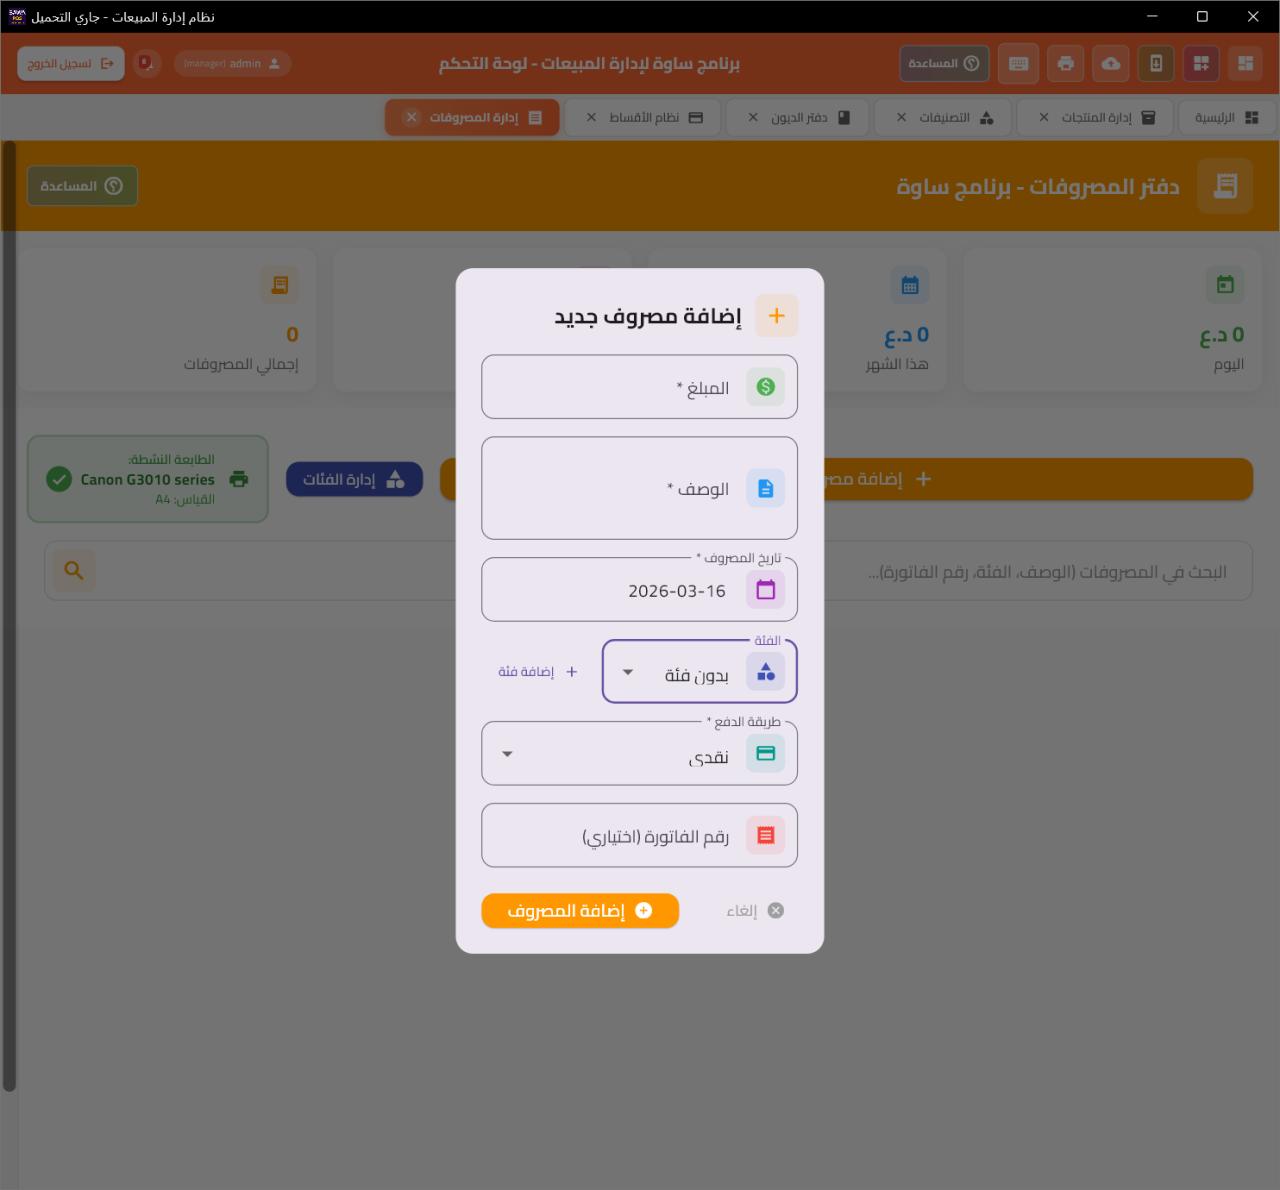Image resolution: width=1280 pixels, height=1190 pixels.
Task: Click the expenses search box
Action: click(648, 571)
